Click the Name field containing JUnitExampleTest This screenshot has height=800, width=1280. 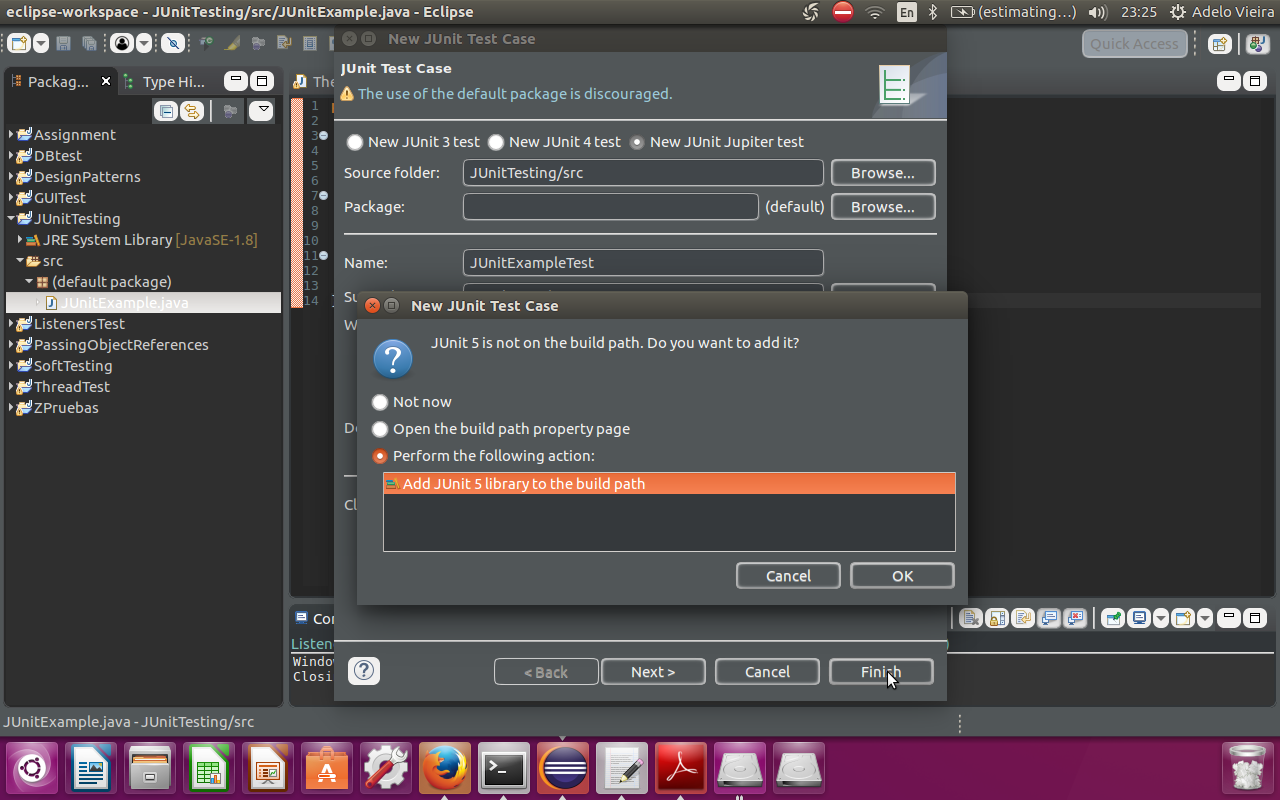pos(643,263)
